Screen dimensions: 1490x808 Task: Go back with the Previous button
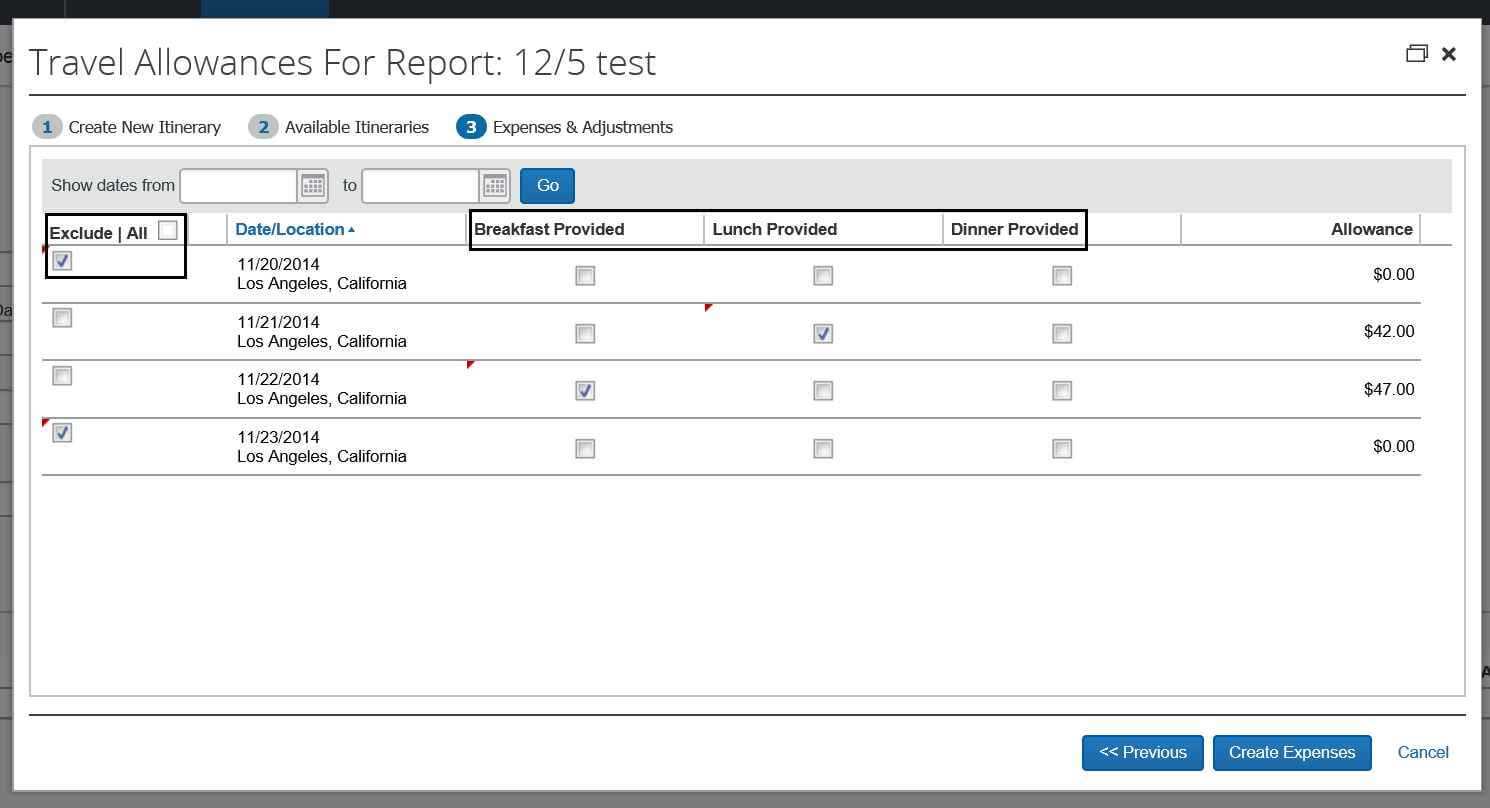click(1143, 752)
